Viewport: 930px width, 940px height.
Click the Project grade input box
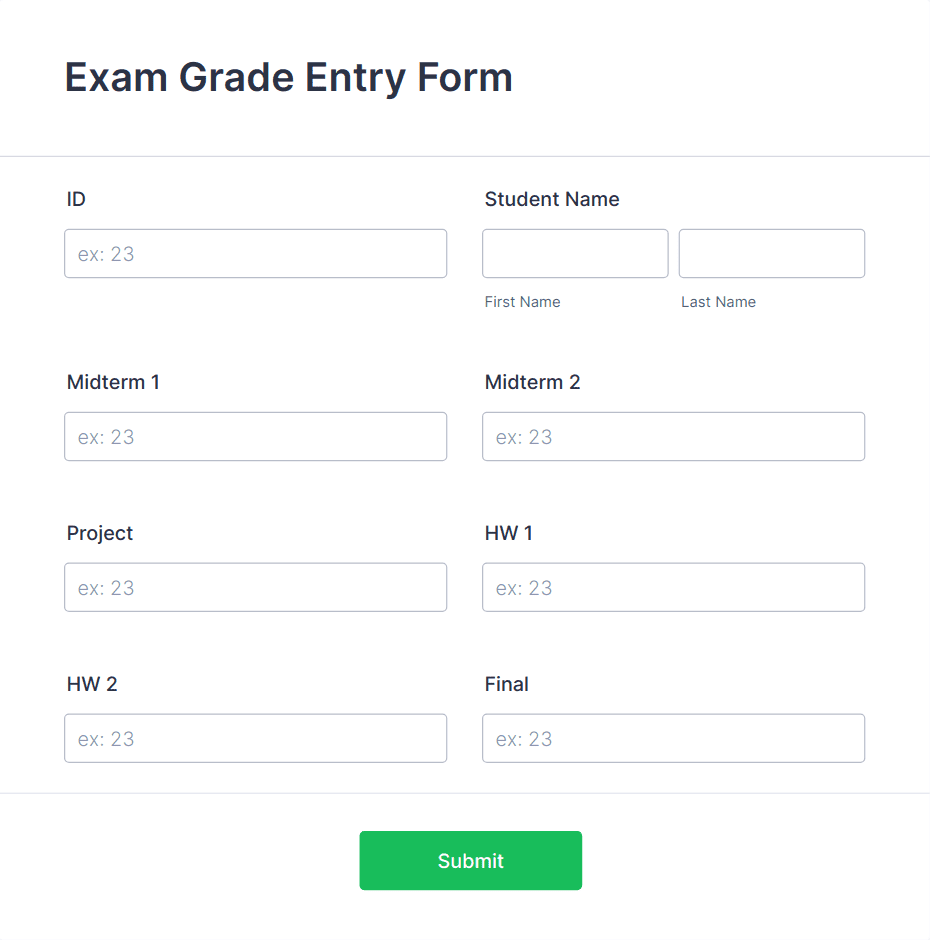[255, 587]
